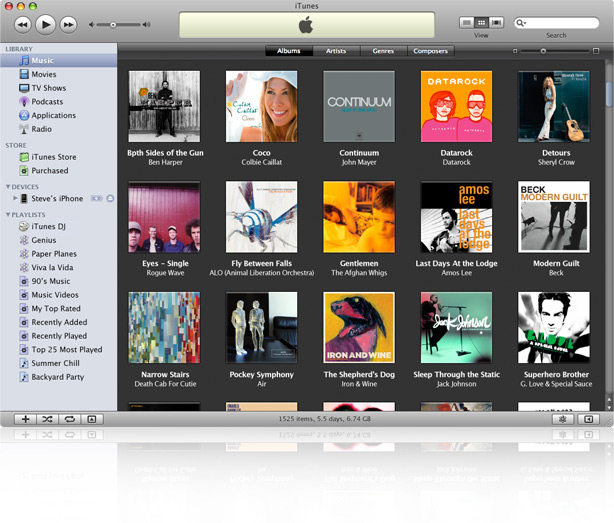Click the largest artwork size icon
This screenshot has height=523, width=614.
(x=596, y=51)
